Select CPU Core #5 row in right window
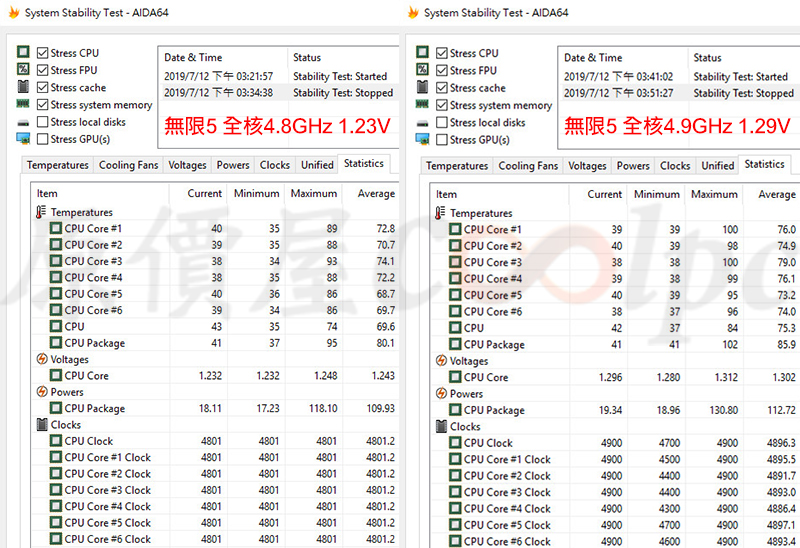This screenshot has width=800, height=548. pos(615,295)
